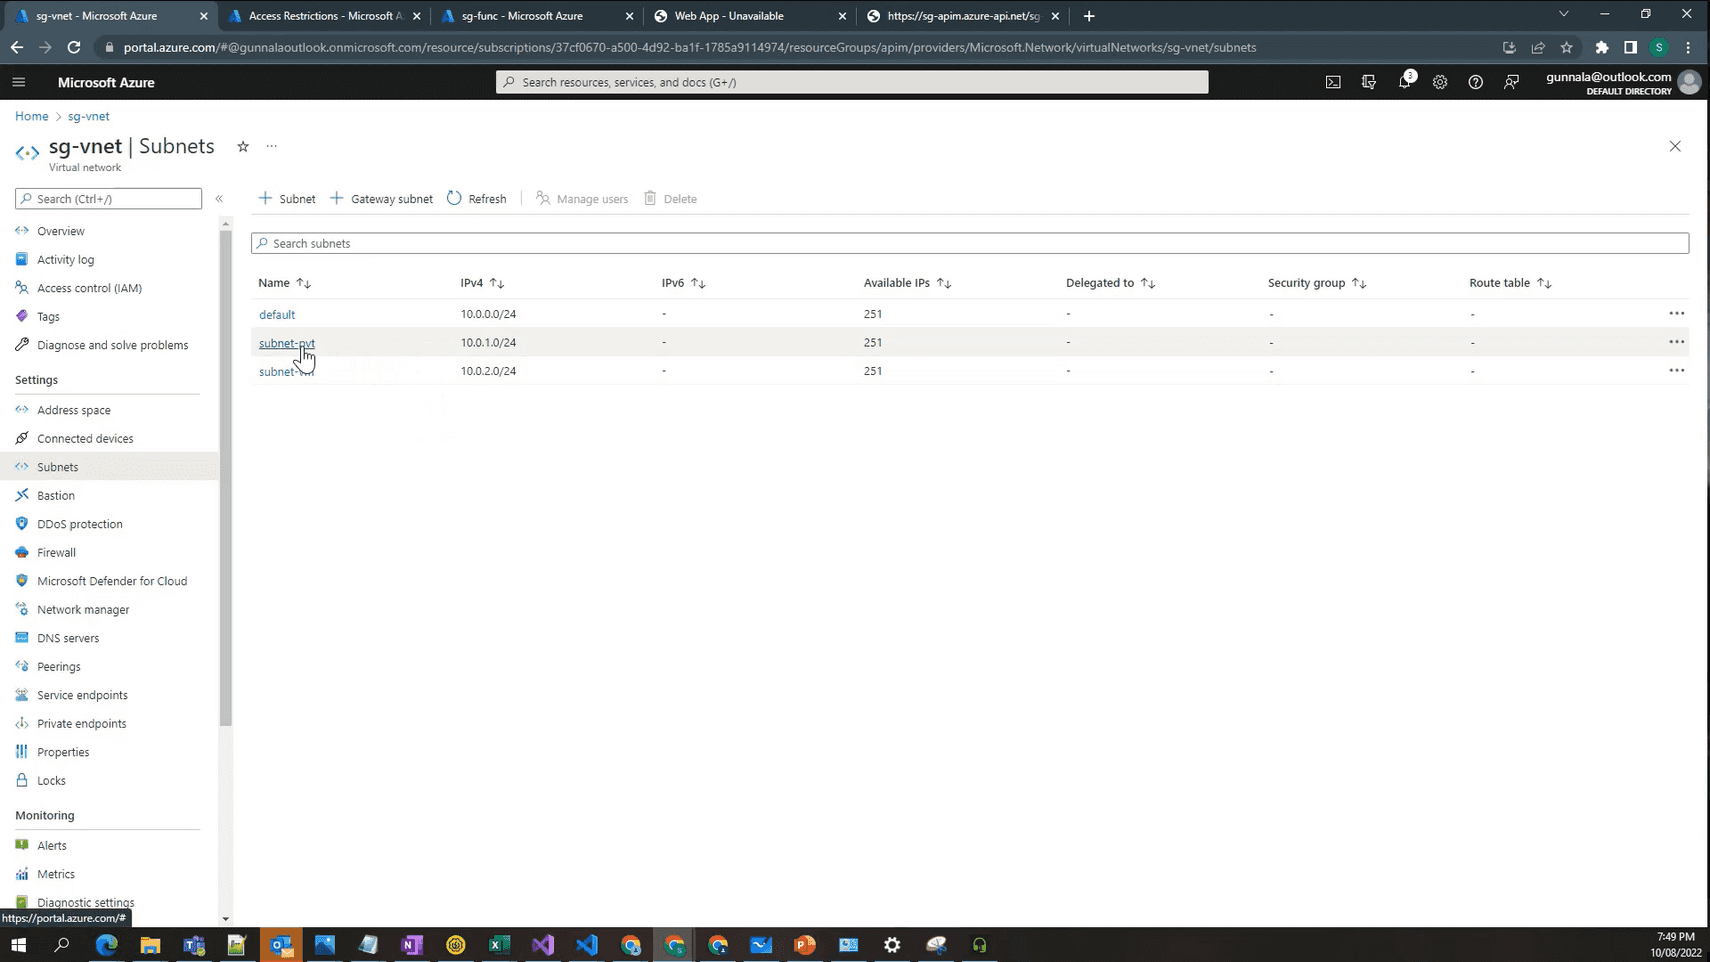Open the sg-func - Microsoft Azure tab
This screenshot has height=962, width=1710.
tap(530, 15)
